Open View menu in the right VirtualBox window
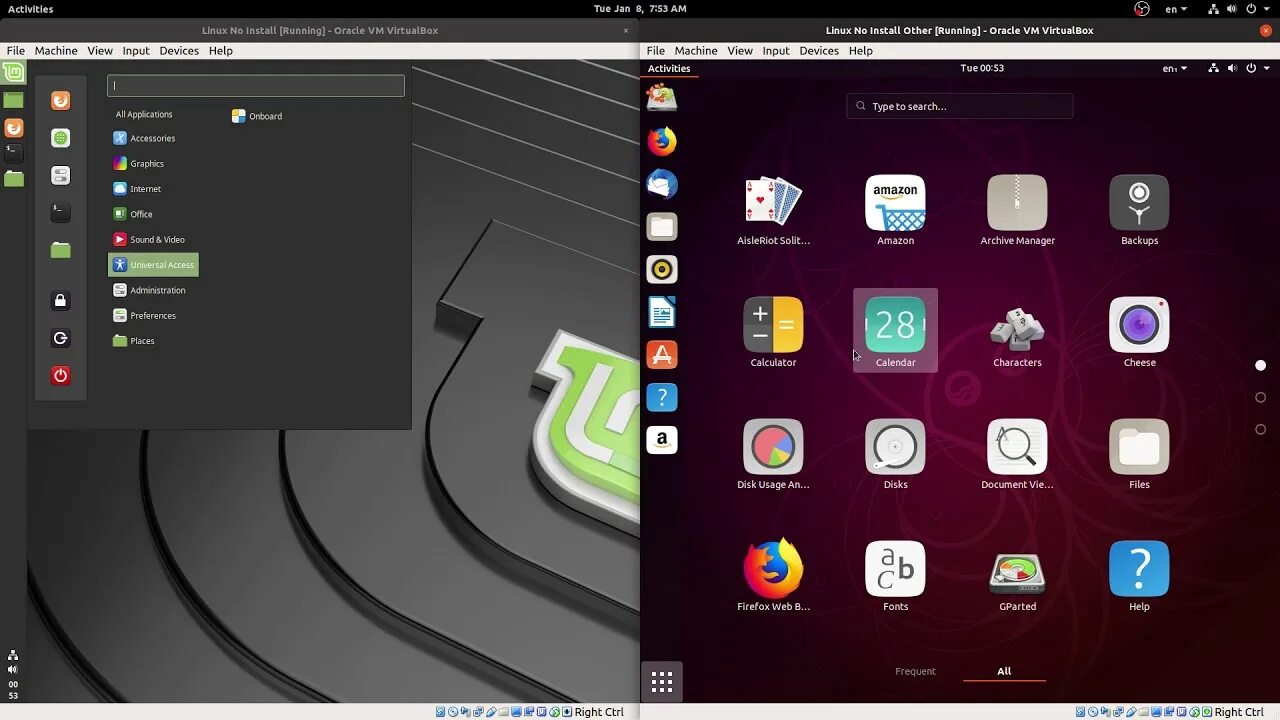Screen dimensions: 1280x720 point(740,50)
